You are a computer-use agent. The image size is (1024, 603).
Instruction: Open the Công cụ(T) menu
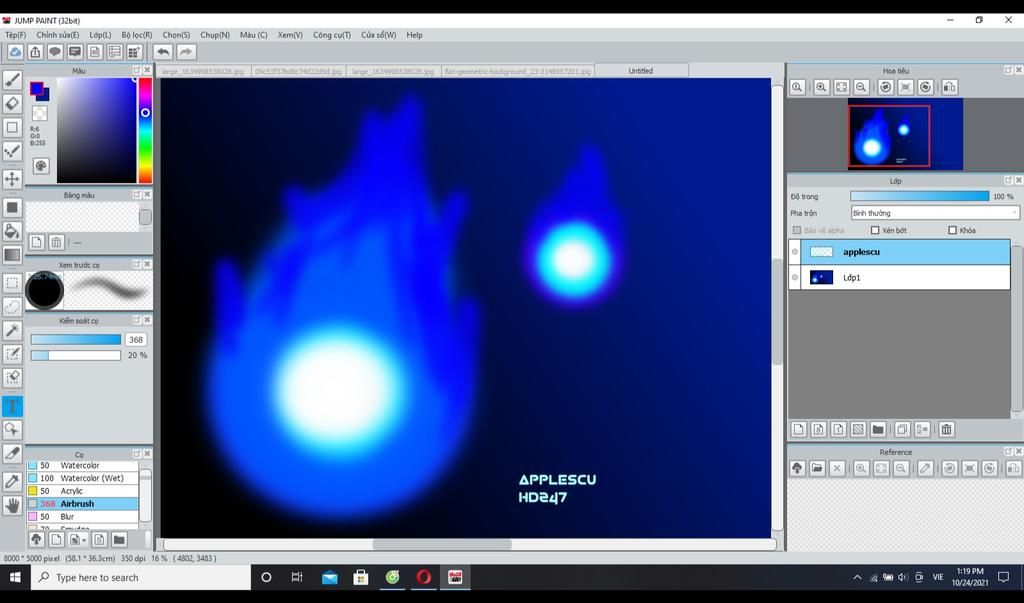click(332, 35)
